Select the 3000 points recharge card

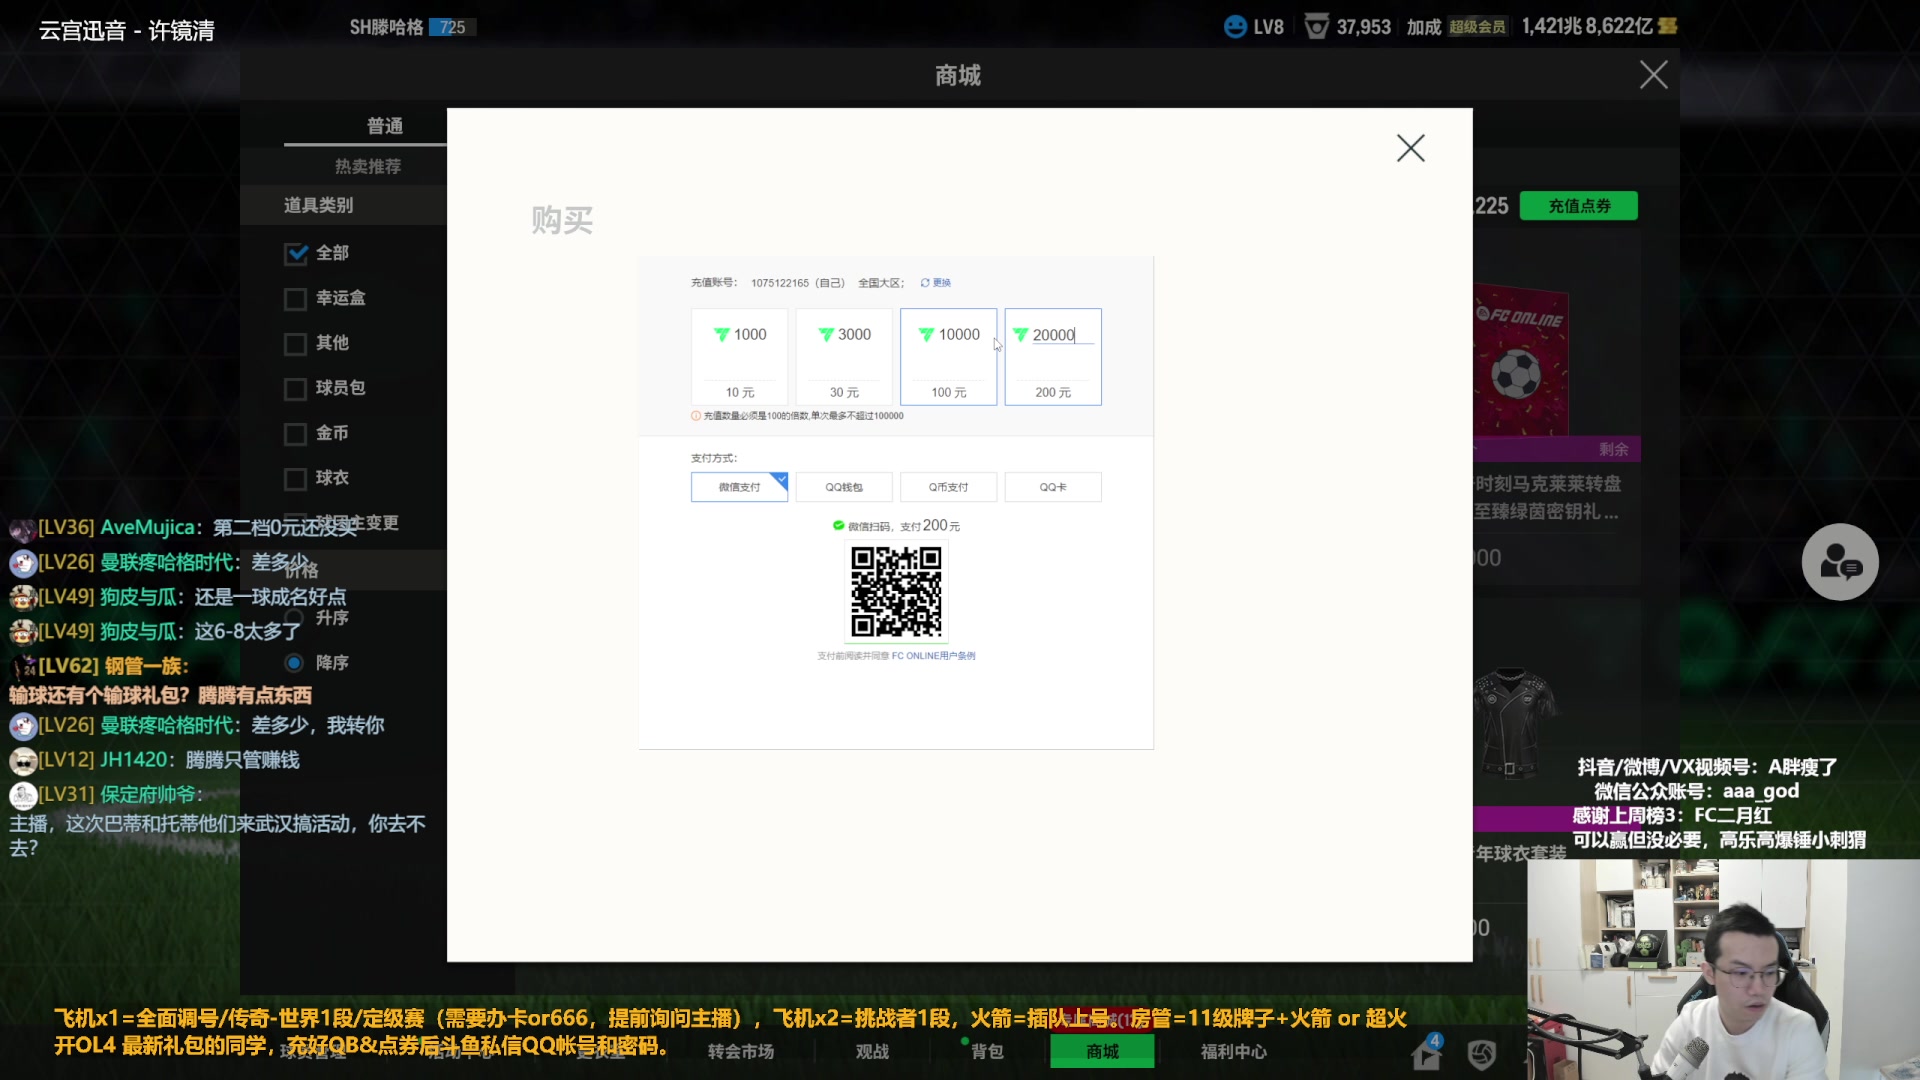click(845, 356)
